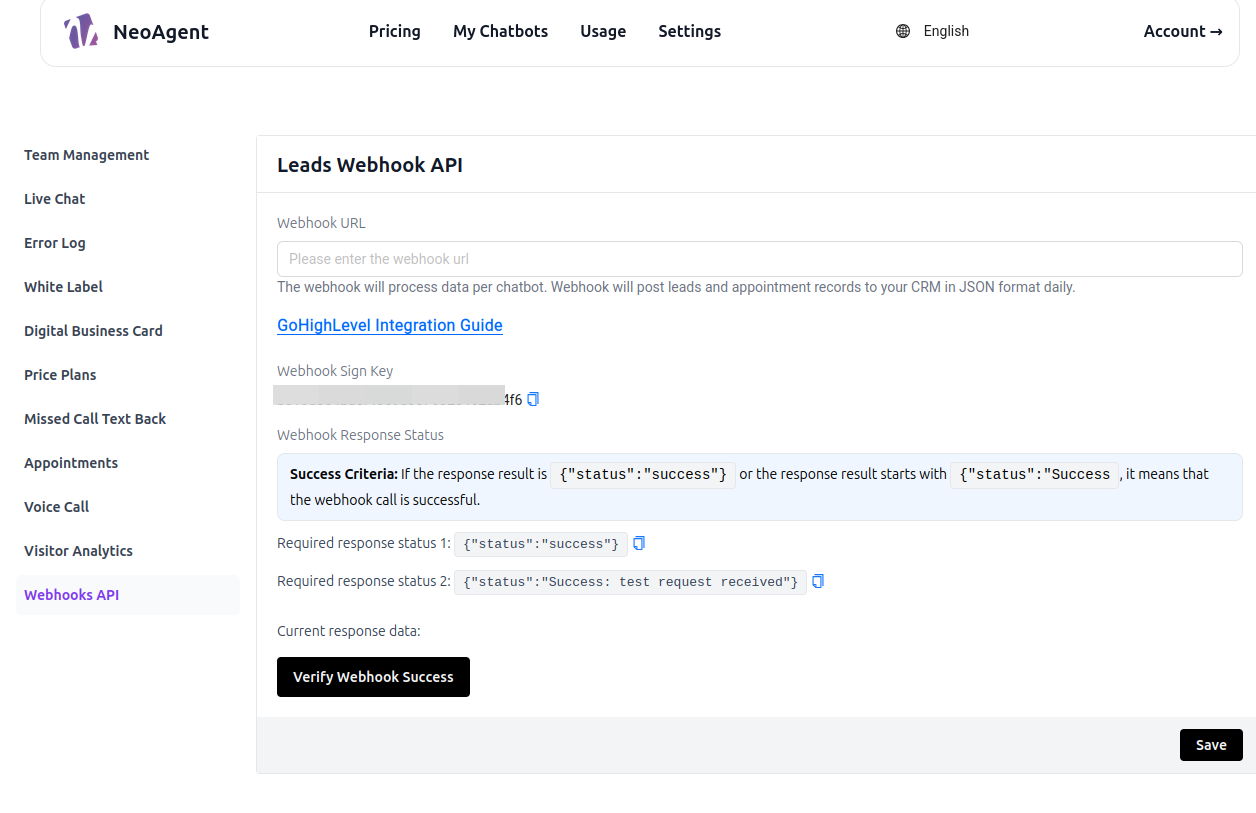View Visitor Analytics
The height and width of the screenshot is (813, 1256).
78,550
